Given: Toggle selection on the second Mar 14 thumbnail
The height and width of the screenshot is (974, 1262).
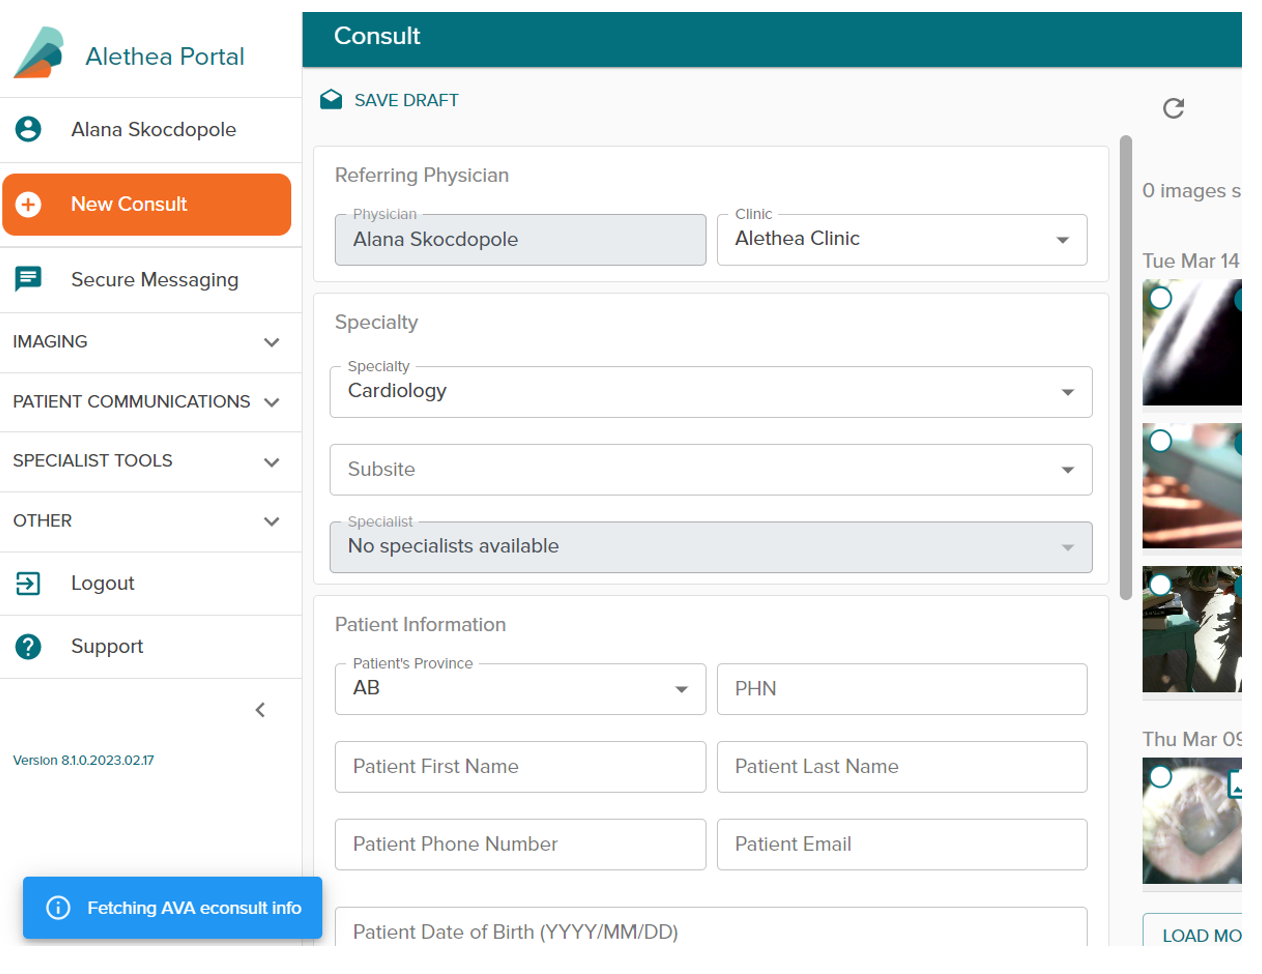Looking at the screenshot, I should pyautogui.click(x=1160, y=440).
